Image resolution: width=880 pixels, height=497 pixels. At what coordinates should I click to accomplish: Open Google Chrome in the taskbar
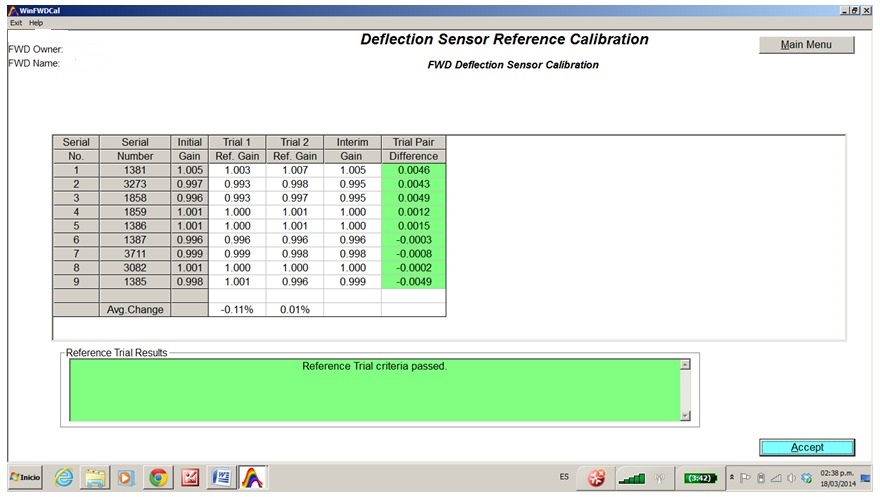[158, 478]
